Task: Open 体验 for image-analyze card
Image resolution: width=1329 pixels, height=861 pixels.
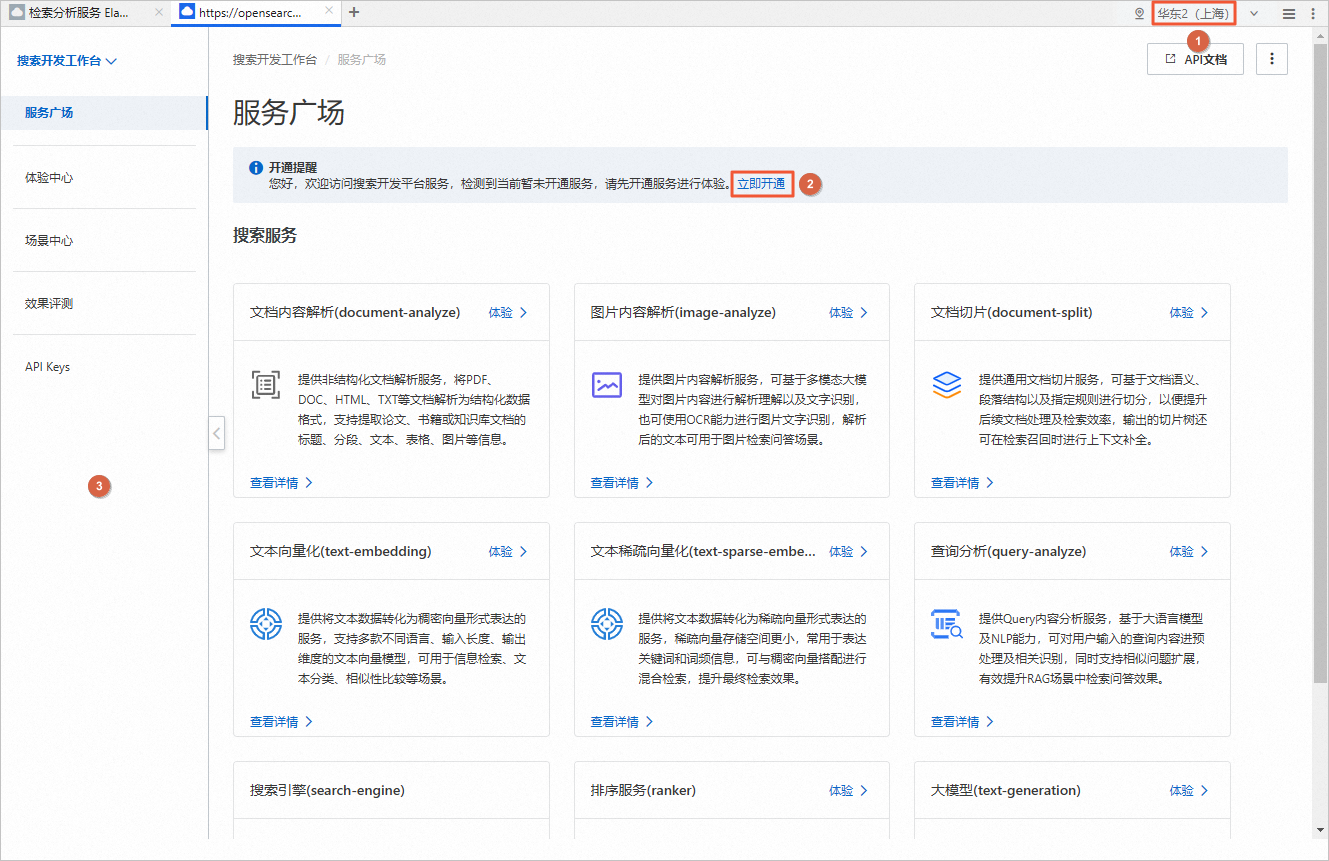Action: point(849,313)
